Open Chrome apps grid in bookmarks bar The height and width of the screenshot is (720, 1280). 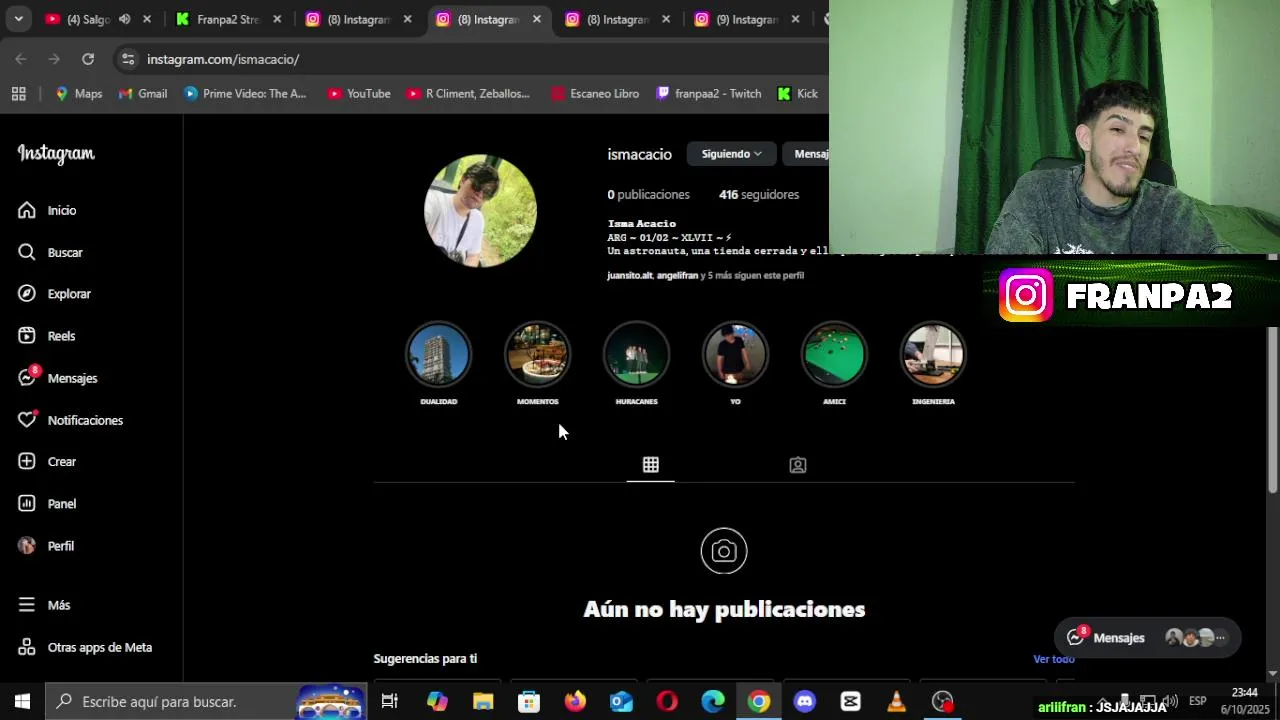click(x=18, y=93)
